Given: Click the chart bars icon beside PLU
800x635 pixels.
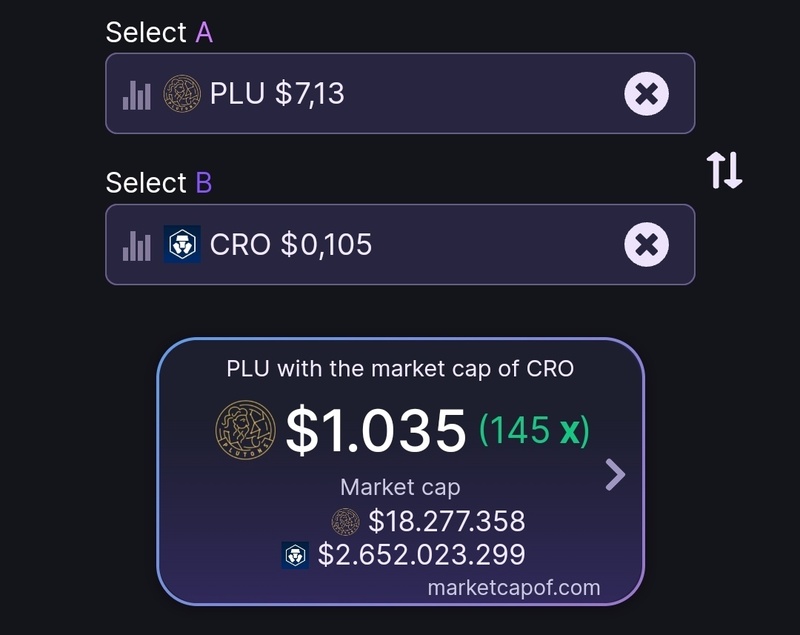Looking at the screenshot, I should [137, 95].
